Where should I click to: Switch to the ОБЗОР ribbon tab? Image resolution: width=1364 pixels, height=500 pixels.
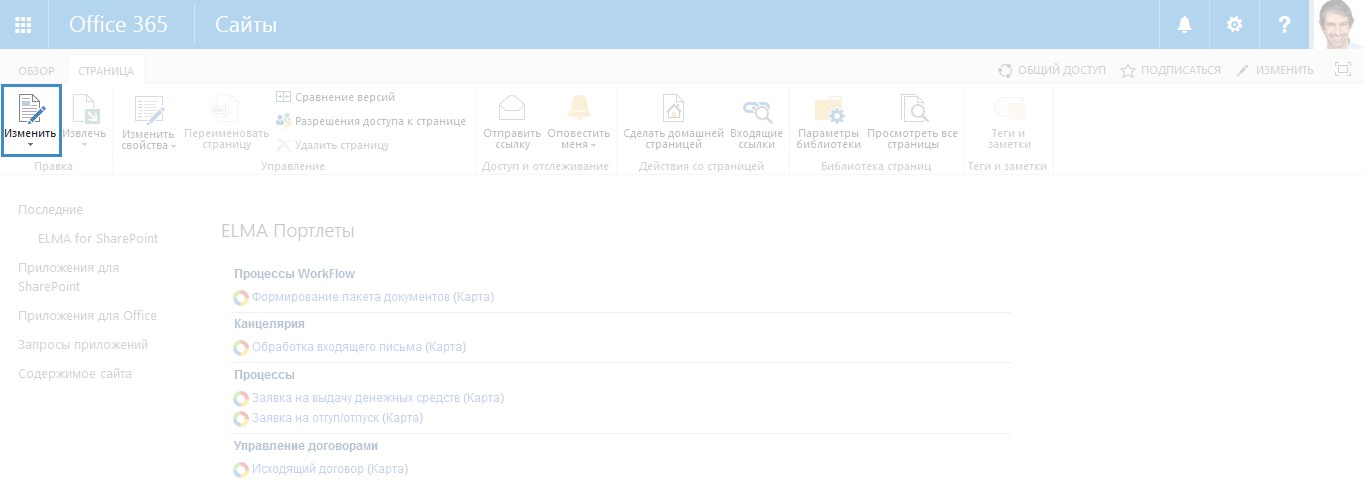point(37,70)
